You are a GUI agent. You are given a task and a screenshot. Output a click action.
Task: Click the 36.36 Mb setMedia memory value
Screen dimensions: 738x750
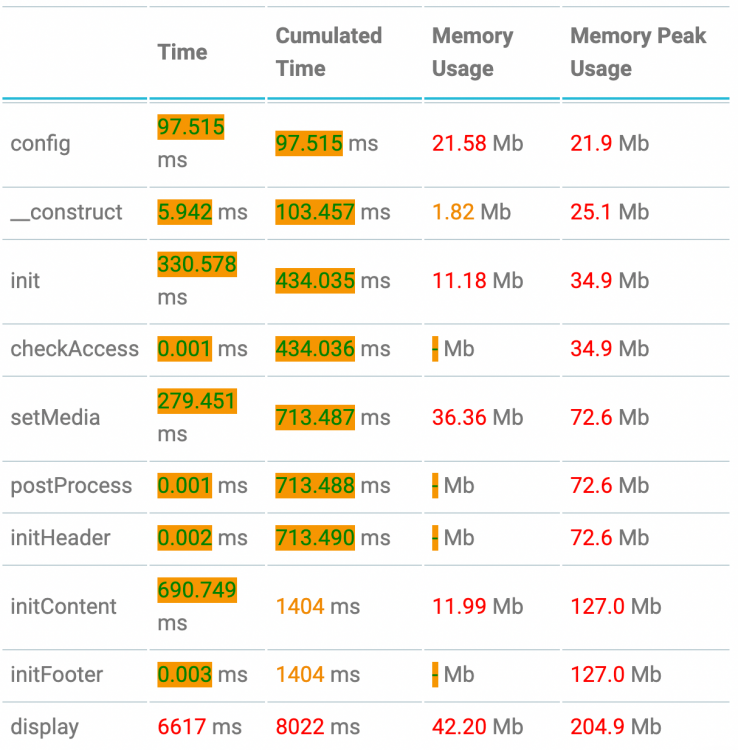click(477, 417)
